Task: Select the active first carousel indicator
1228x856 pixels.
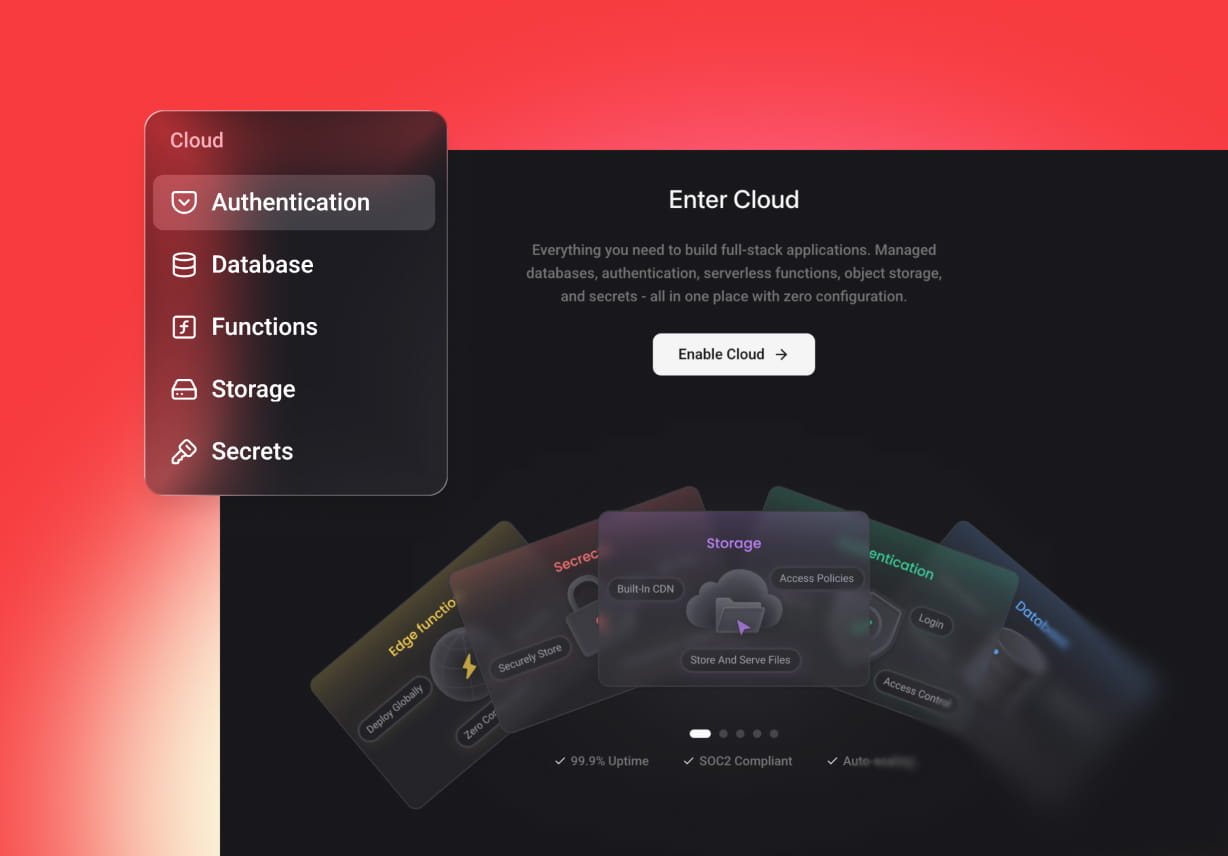Action: click(700, 734)
